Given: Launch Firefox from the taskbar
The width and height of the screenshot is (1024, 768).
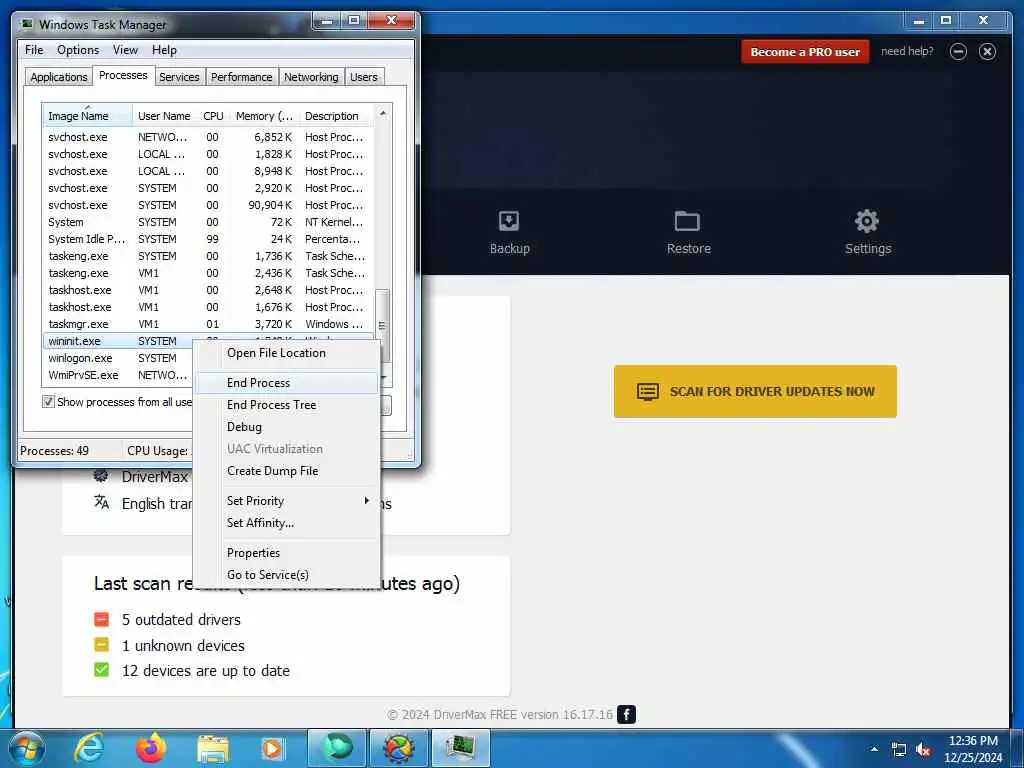Looking at the screenshot, I should pyautogui.click(x=151, y=748).
